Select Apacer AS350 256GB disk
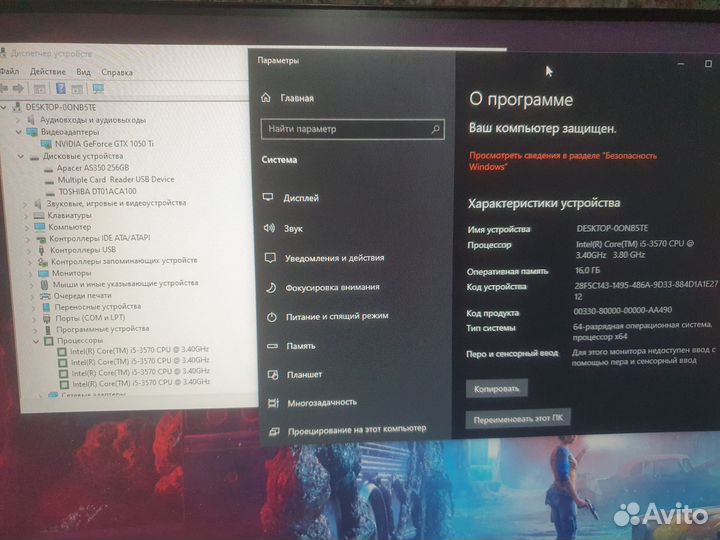The width and height of the screenshot is (720, 540). [x=93, y=168]
